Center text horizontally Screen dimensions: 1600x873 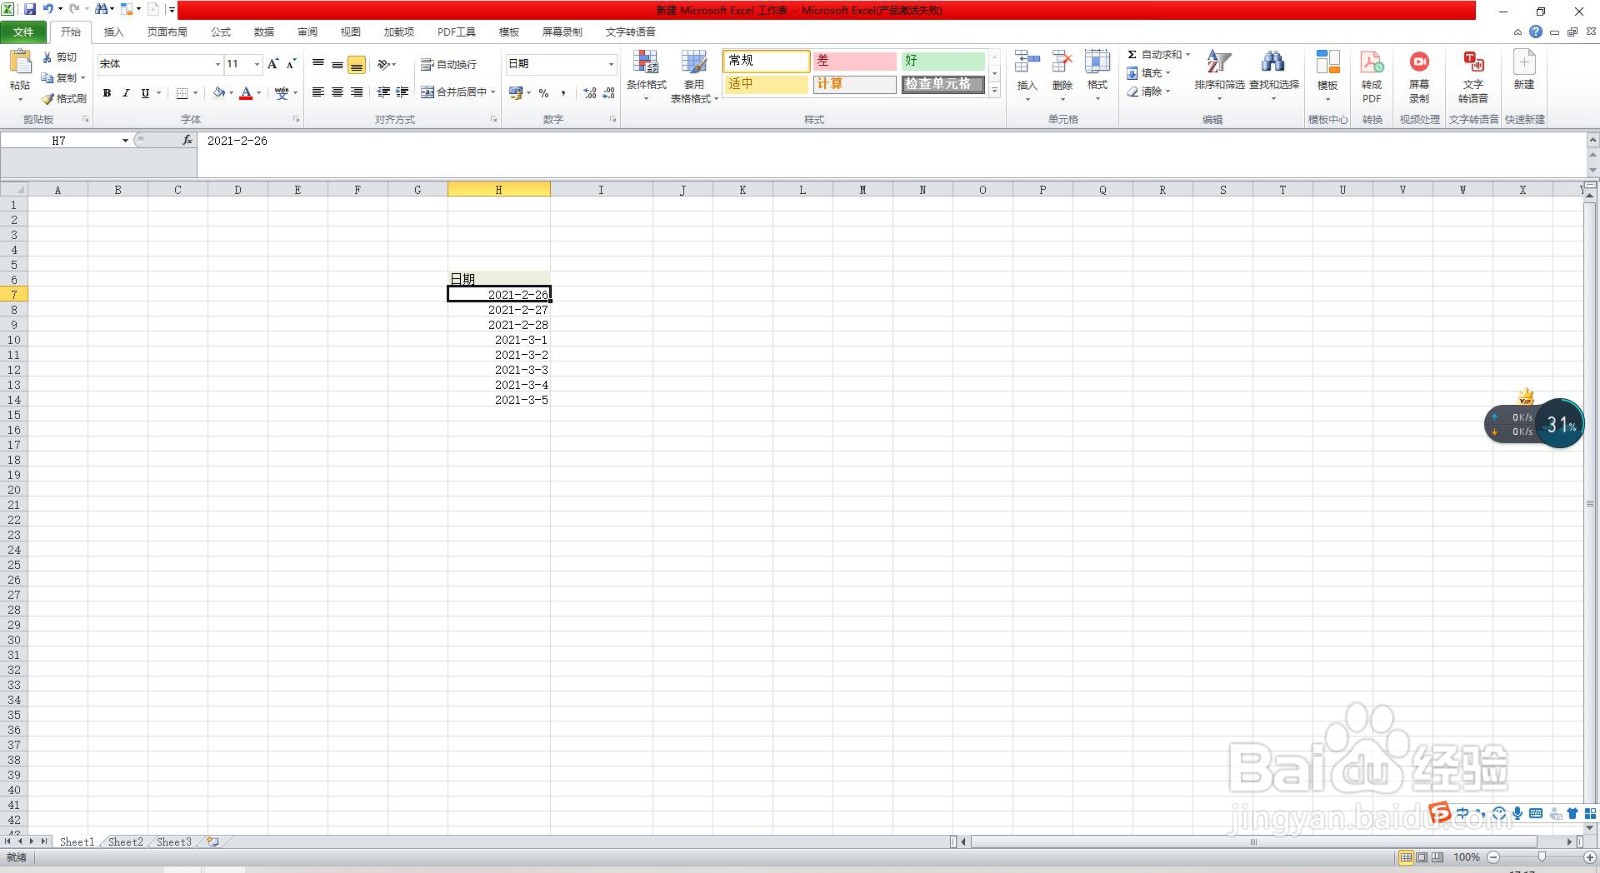337,92
